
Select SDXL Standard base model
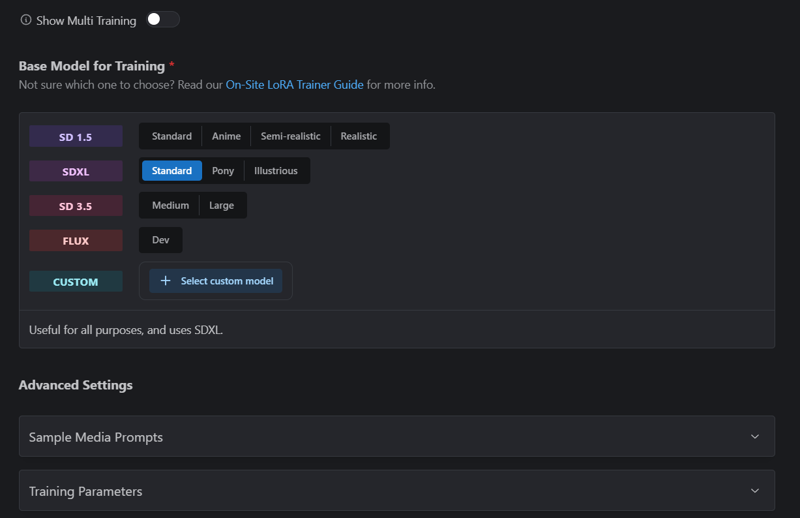point(171,170)
